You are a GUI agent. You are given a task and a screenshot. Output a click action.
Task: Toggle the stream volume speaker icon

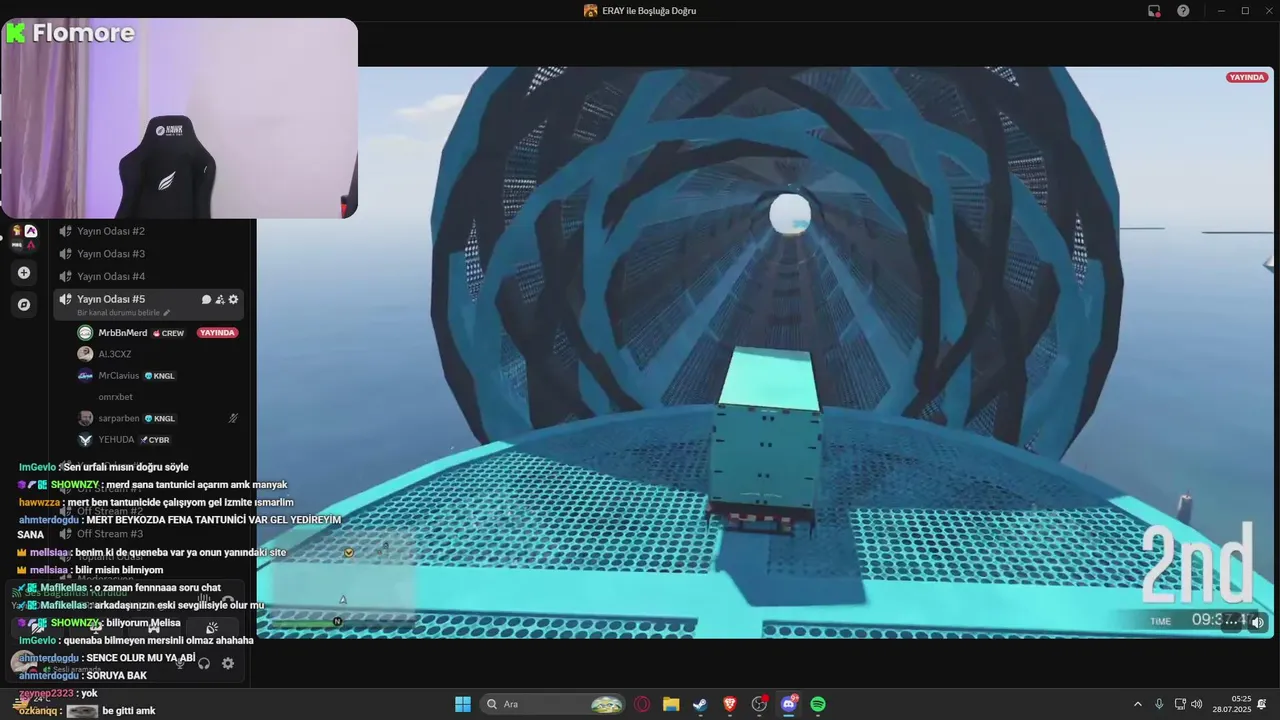1257,622
